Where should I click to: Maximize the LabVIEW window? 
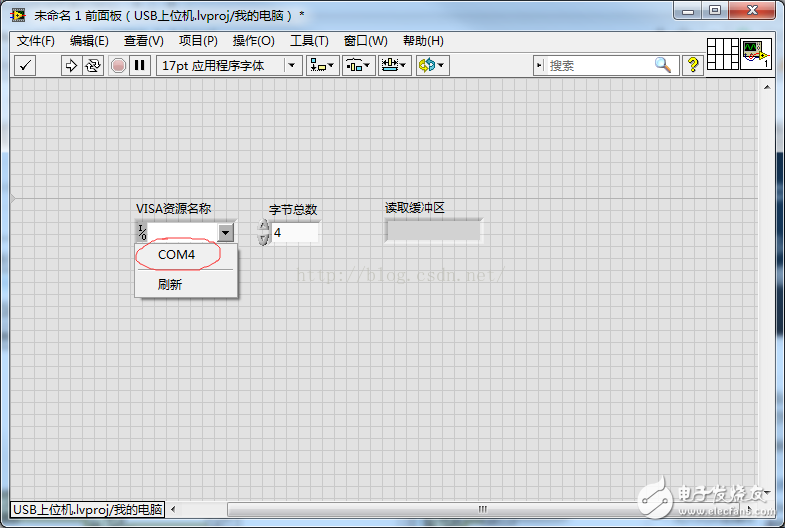click(715, 11)
